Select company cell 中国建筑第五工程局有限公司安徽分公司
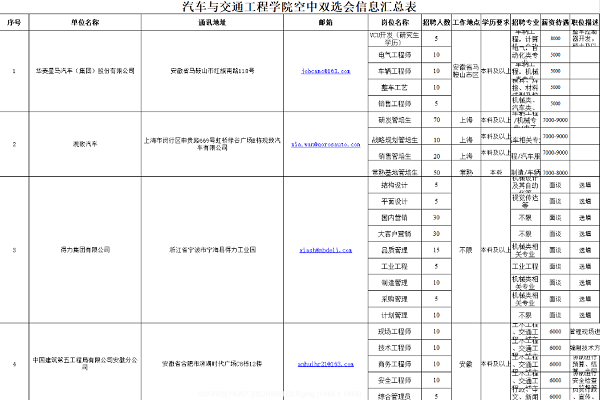The image size is (600, 400). [85, 363]
